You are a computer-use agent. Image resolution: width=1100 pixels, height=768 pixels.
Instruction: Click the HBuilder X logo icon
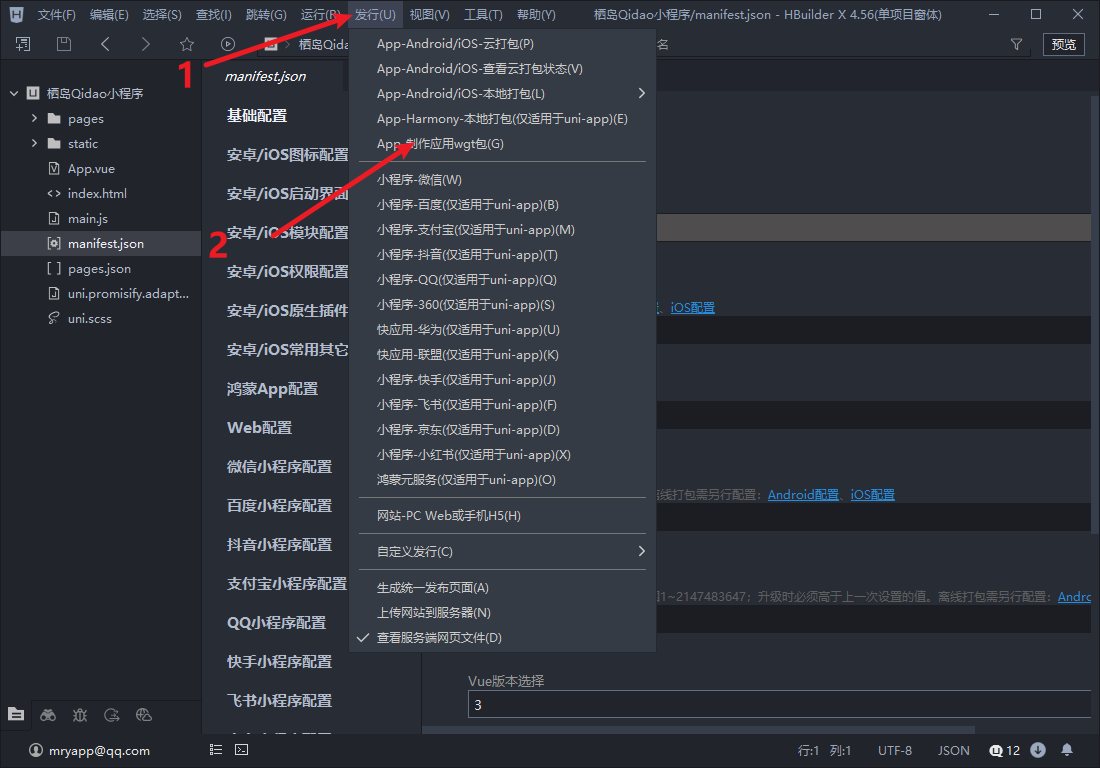point(17,14)
